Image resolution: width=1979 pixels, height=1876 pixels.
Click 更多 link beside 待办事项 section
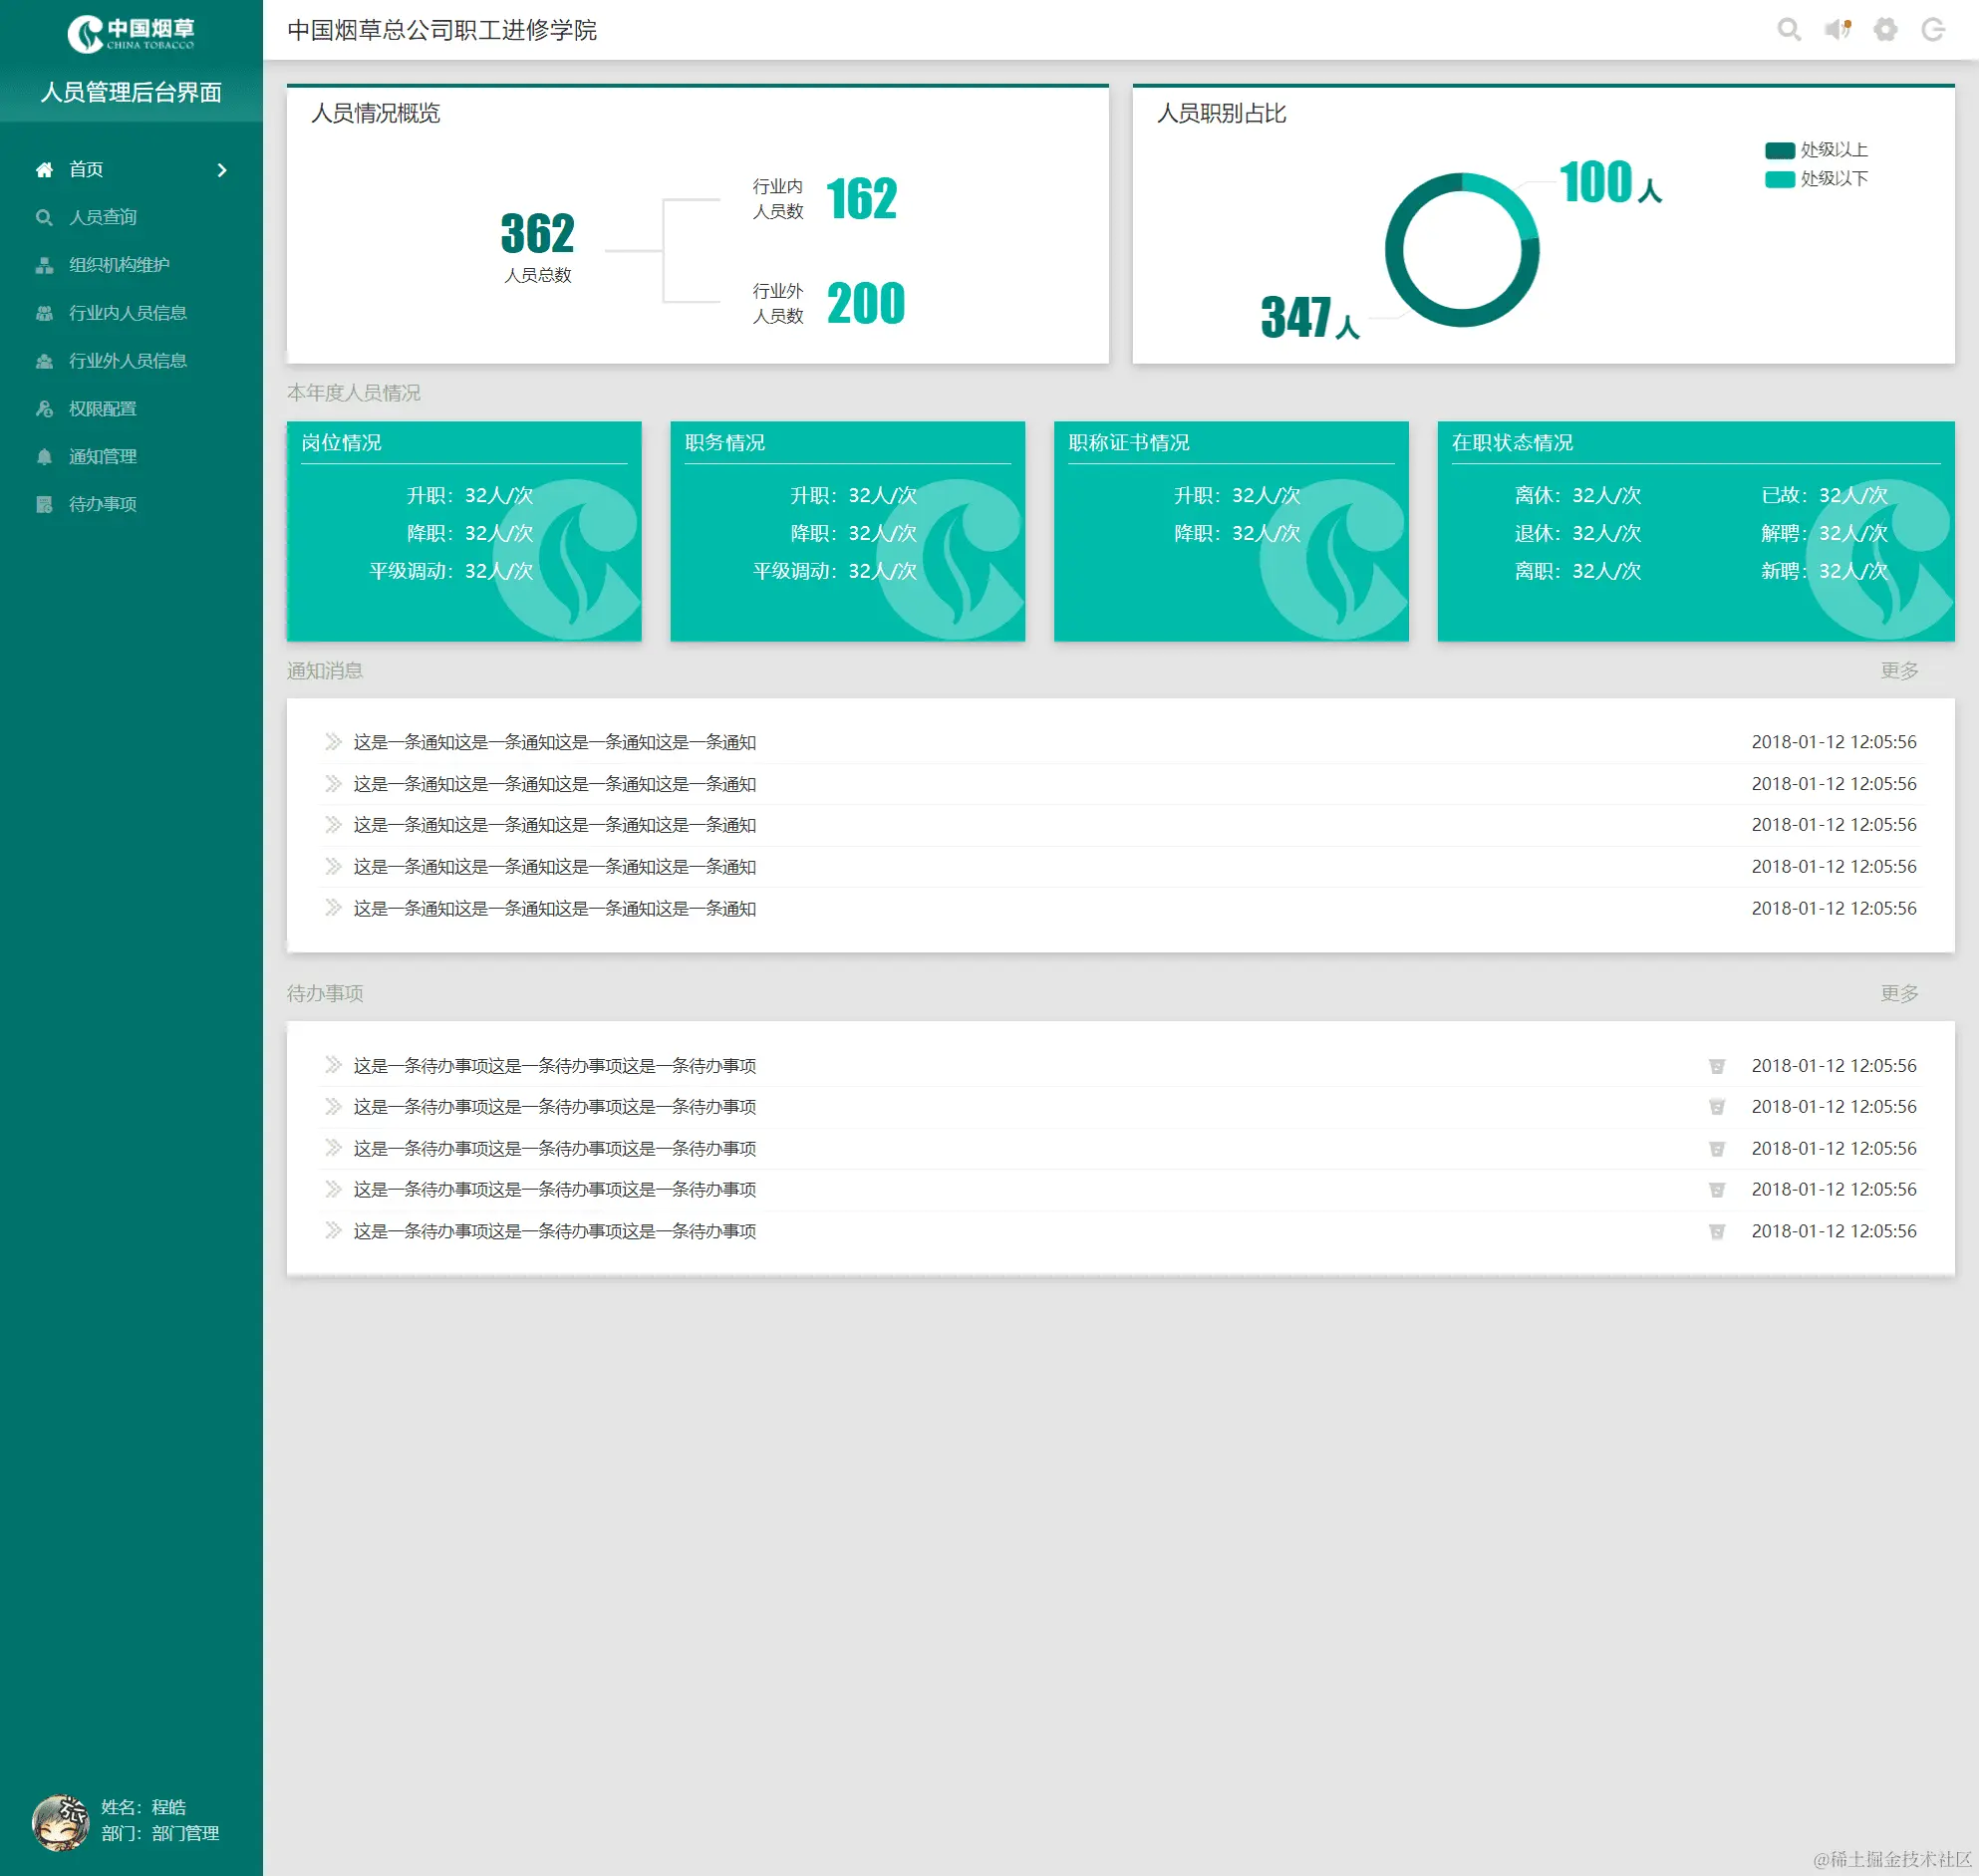pos(1898,993)
